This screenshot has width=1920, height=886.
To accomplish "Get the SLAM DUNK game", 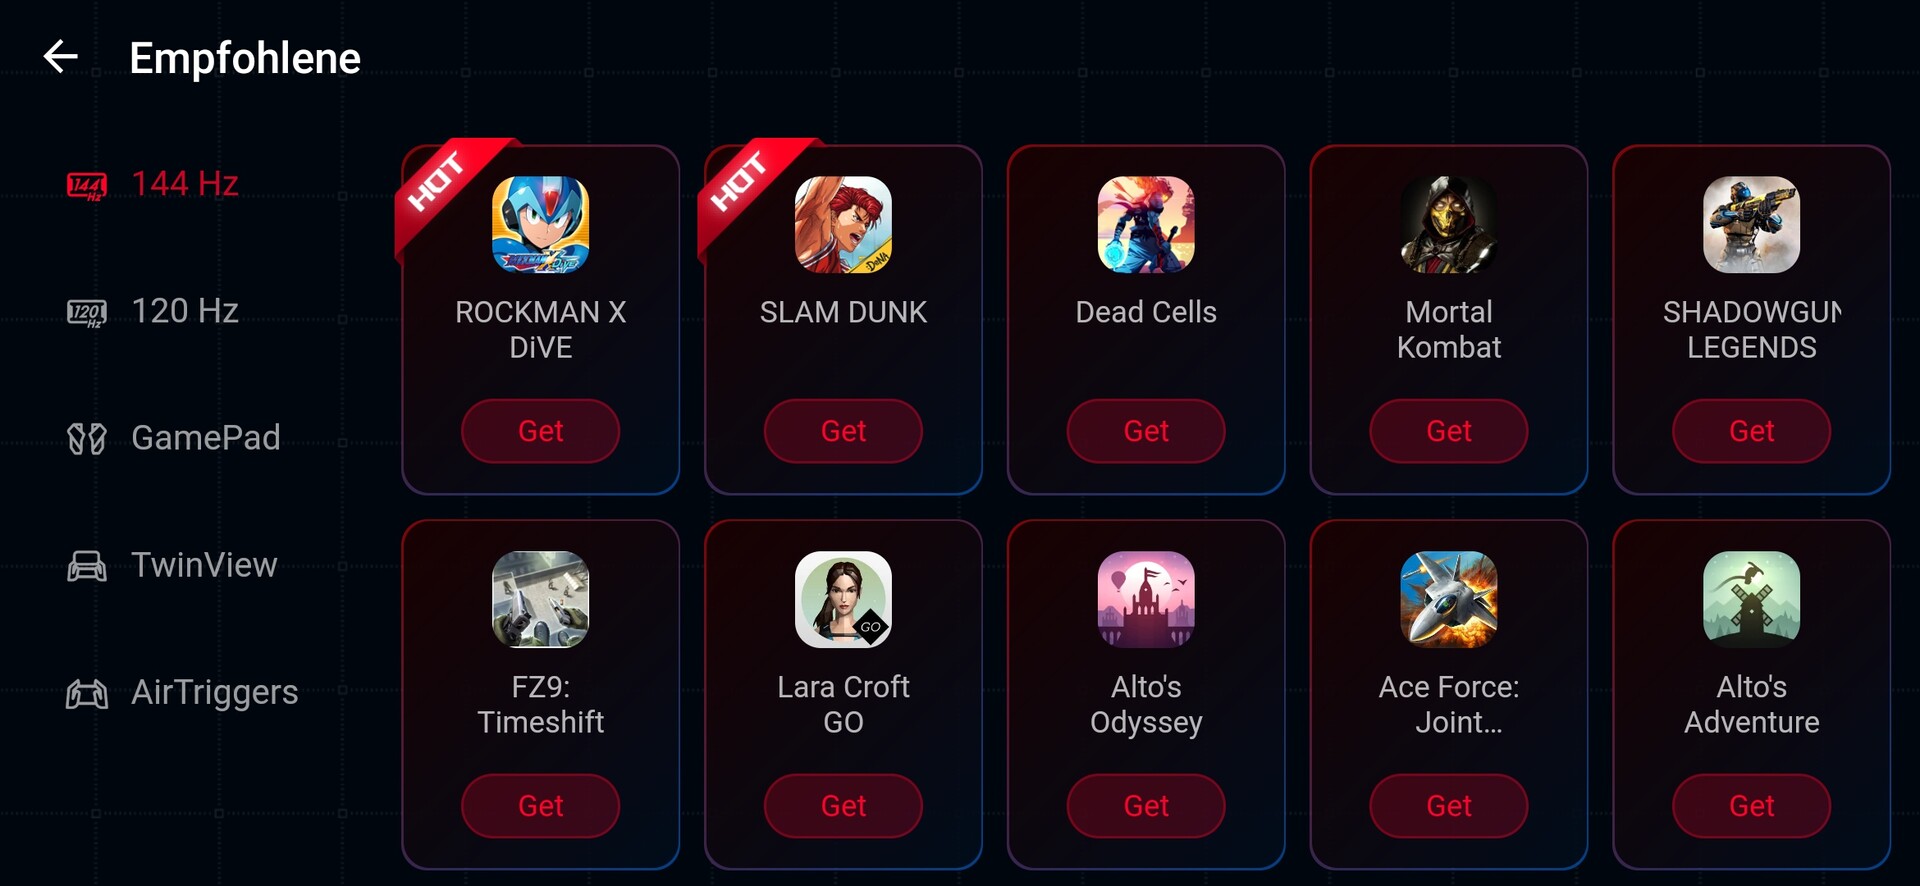I will pos(843,431).
